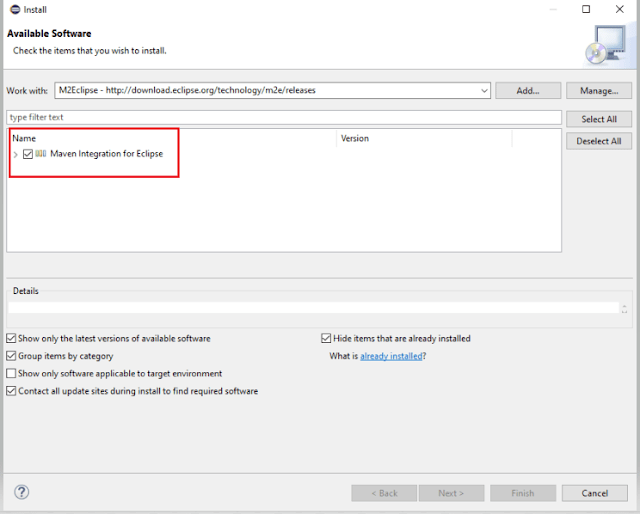The height and width of the screenshot is (514, 640).
Task: Disable Group items by category
Action: click(x=11, y=356)
